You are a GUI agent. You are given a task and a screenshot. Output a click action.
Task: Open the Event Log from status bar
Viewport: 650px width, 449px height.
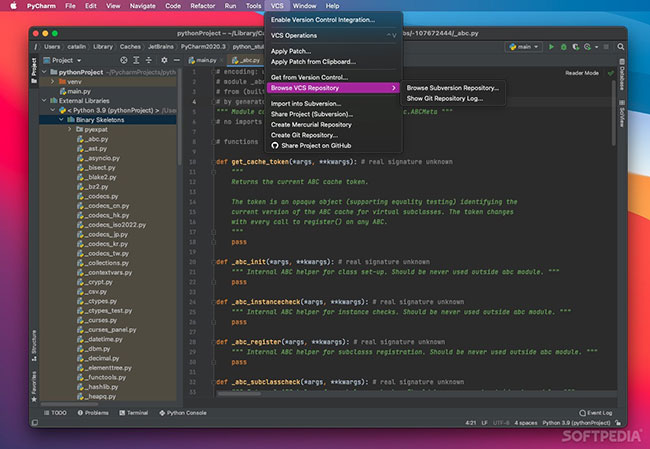click(x=595, y=413)
